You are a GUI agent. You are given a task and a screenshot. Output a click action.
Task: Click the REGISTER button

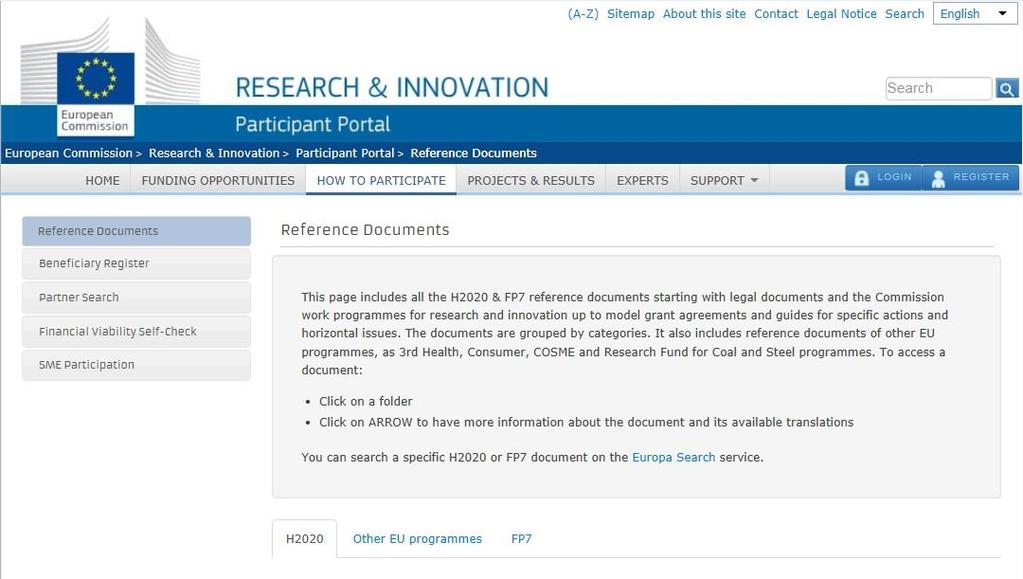click(971, 178)
